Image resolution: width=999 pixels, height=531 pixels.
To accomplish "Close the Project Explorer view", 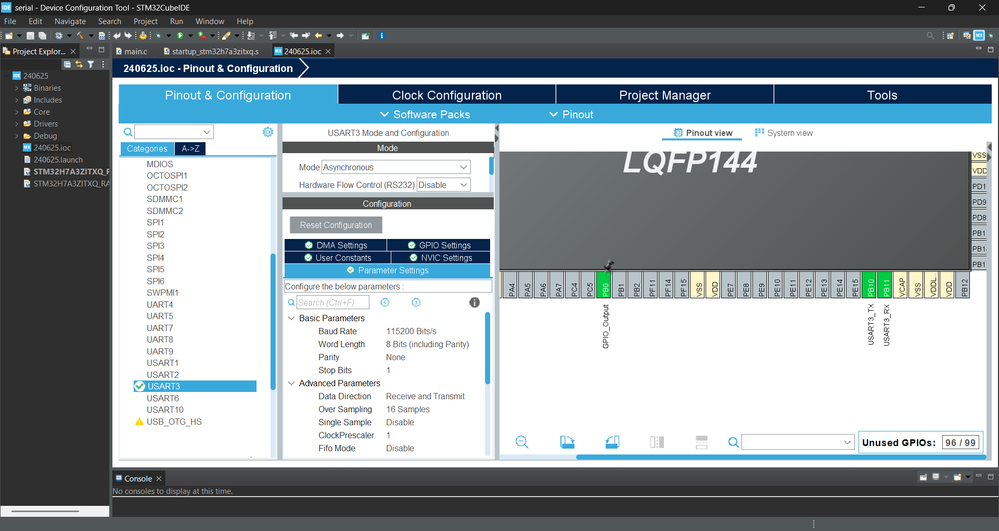I will 73,51.
